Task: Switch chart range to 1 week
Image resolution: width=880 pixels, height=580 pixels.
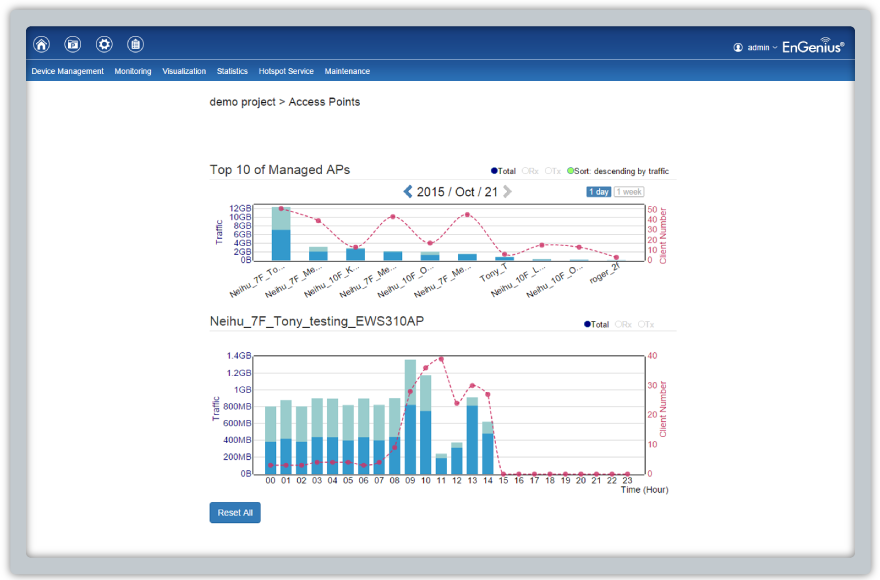Action: [x=629, y=192]
